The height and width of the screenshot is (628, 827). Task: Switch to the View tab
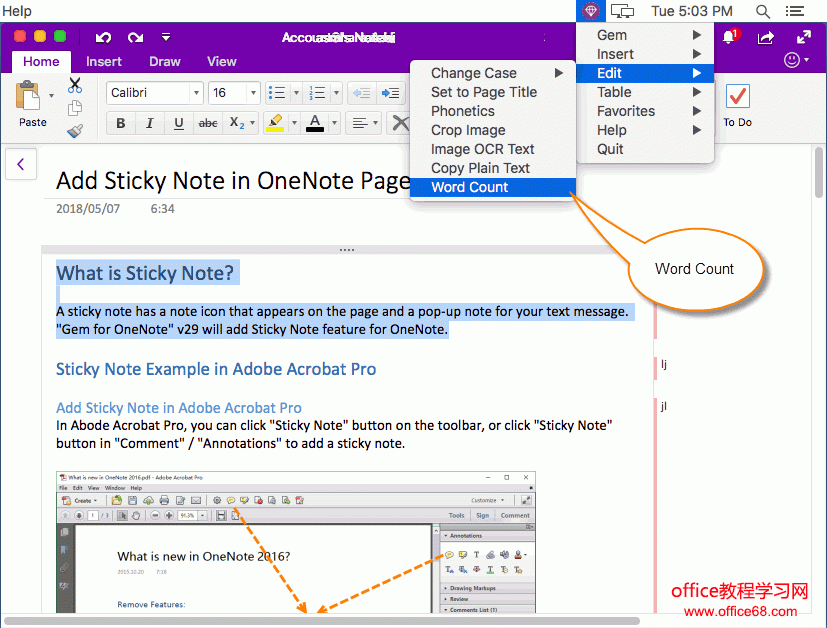pyautogui.click(x=222, y=62)
